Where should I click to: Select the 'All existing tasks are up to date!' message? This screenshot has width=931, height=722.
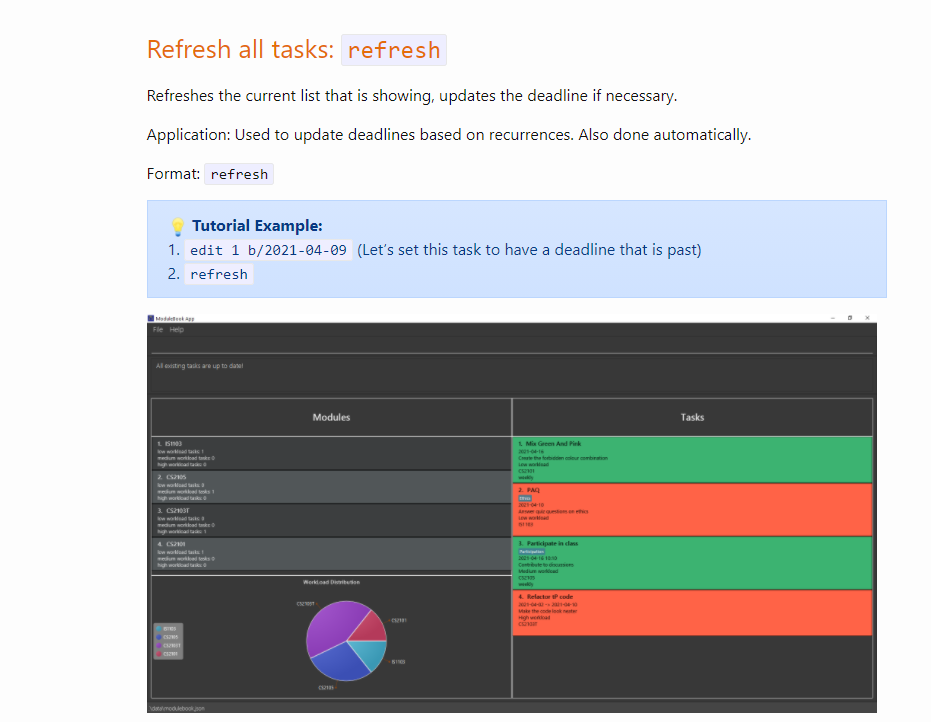[x=200, y=366]
